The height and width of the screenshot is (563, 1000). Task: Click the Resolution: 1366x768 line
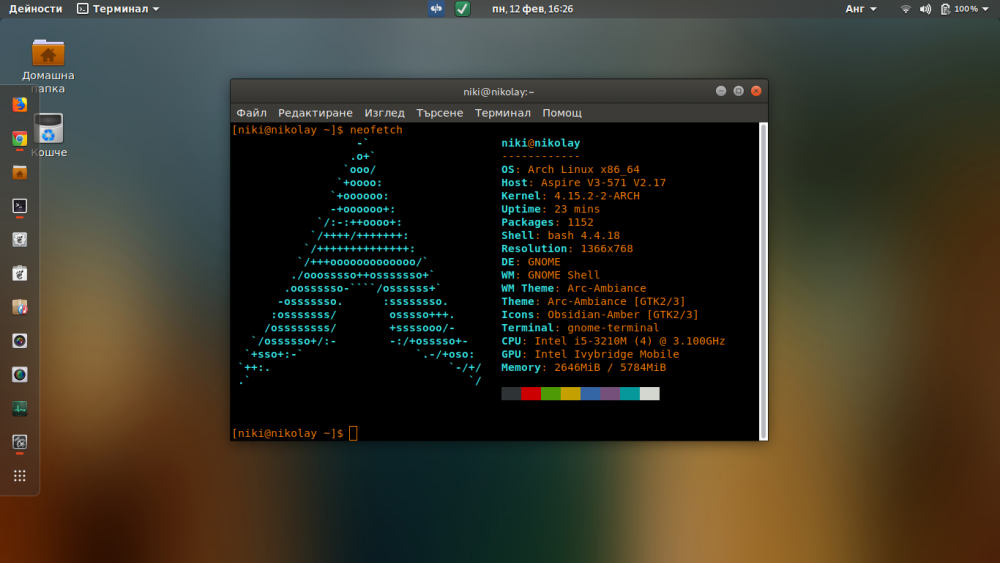pyautogui.click(x=567, y=249)
